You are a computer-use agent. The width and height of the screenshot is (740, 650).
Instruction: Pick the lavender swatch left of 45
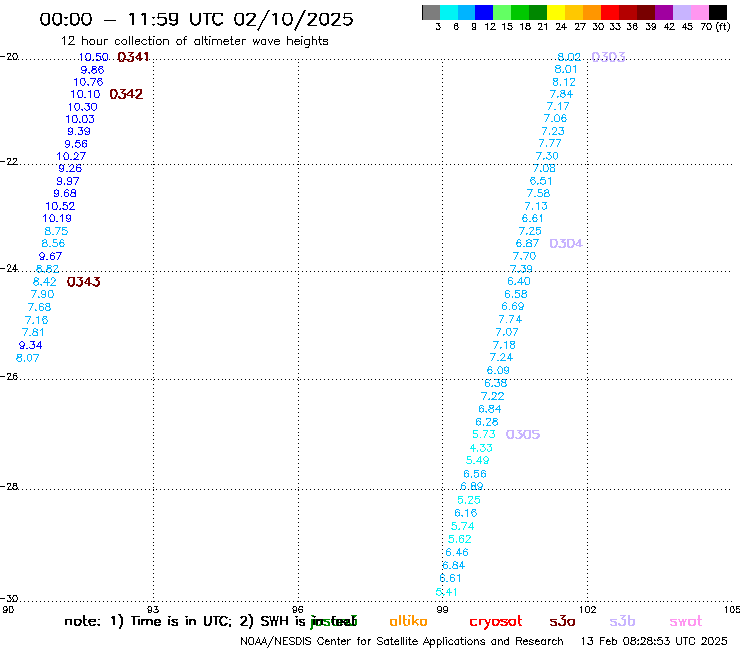pyautogui.click(x=681, y=12)
